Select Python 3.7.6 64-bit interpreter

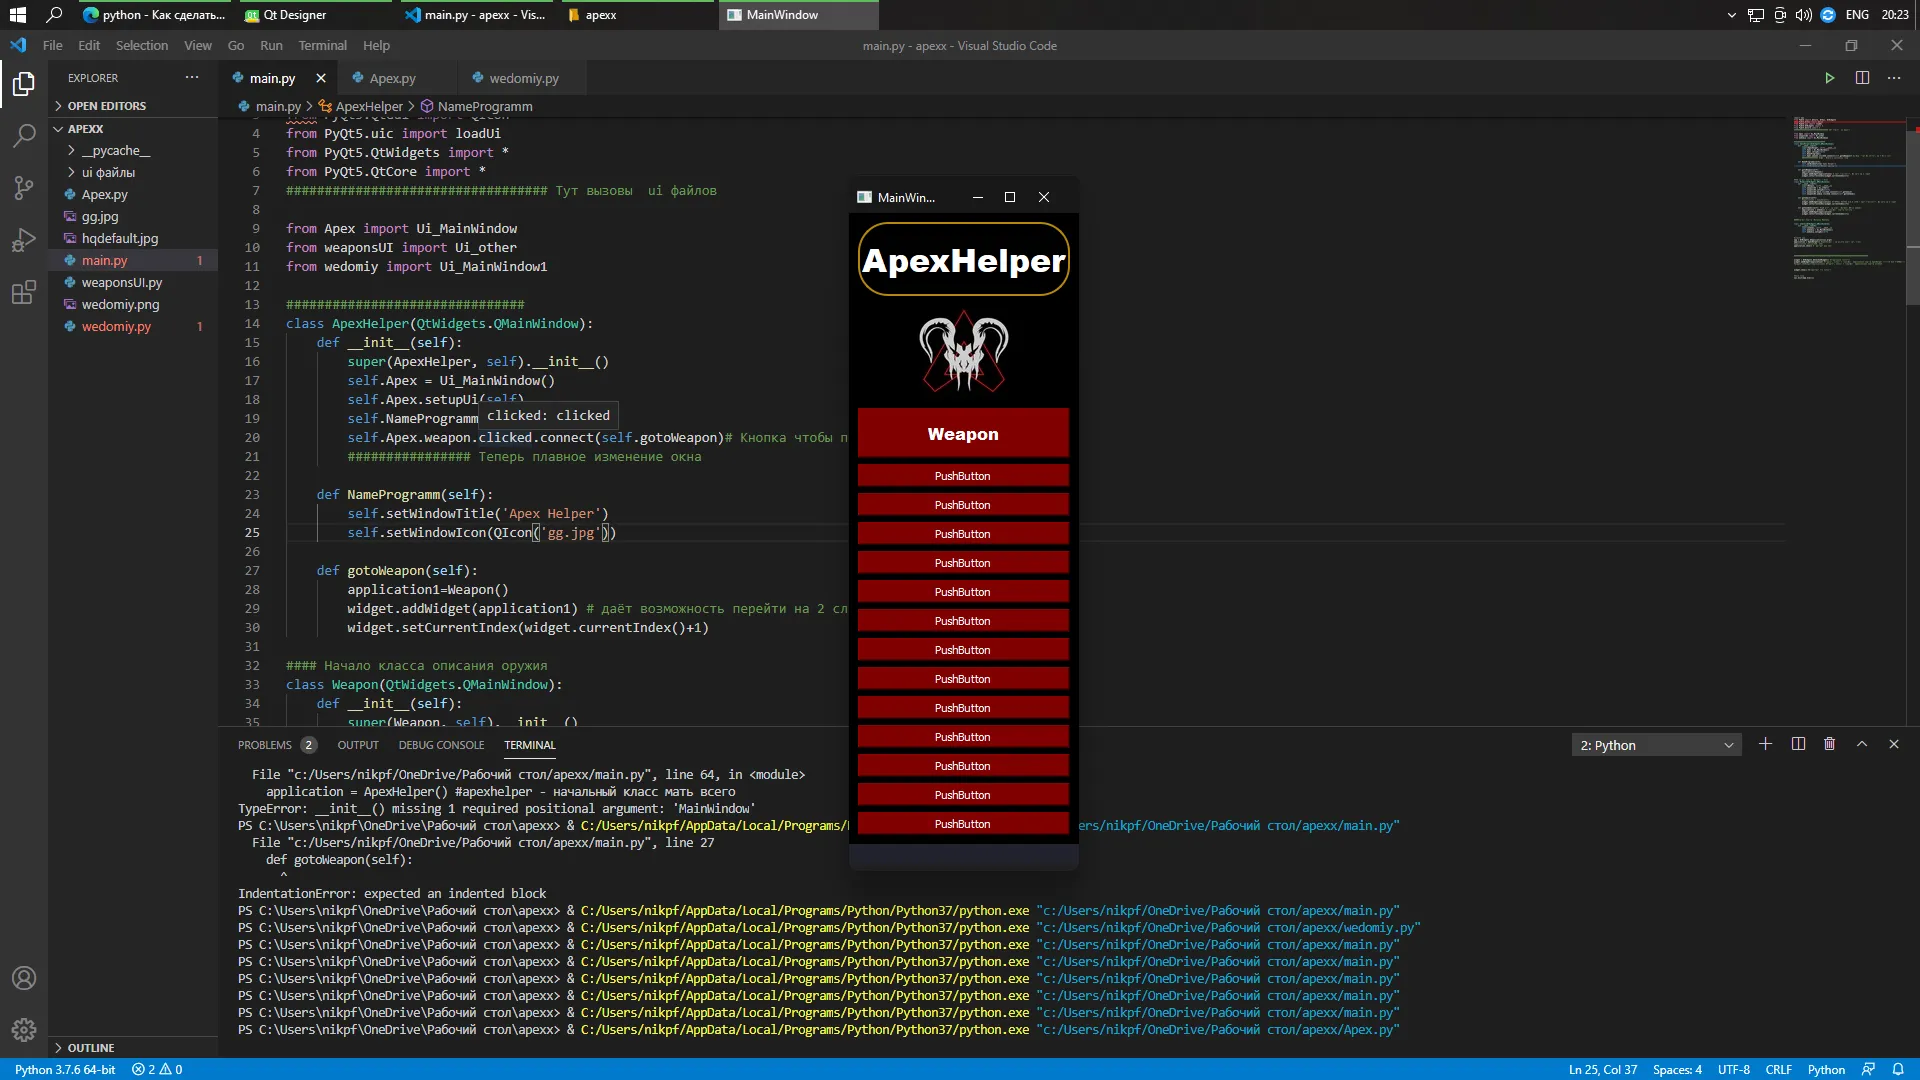point(65,1069)
